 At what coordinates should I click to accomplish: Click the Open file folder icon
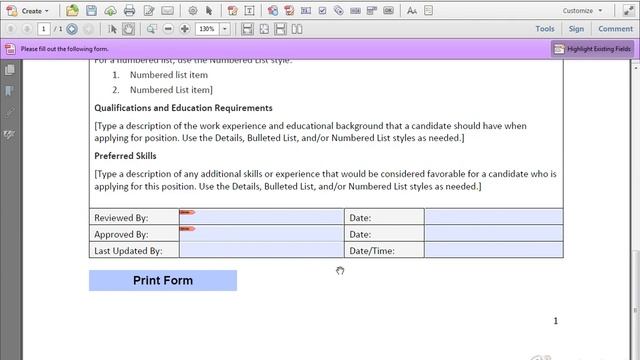[72, 11]
